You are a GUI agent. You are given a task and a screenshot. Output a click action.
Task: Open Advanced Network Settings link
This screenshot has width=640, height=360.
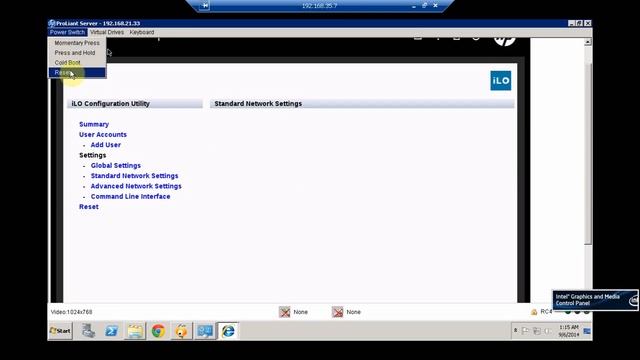point(136,186)
